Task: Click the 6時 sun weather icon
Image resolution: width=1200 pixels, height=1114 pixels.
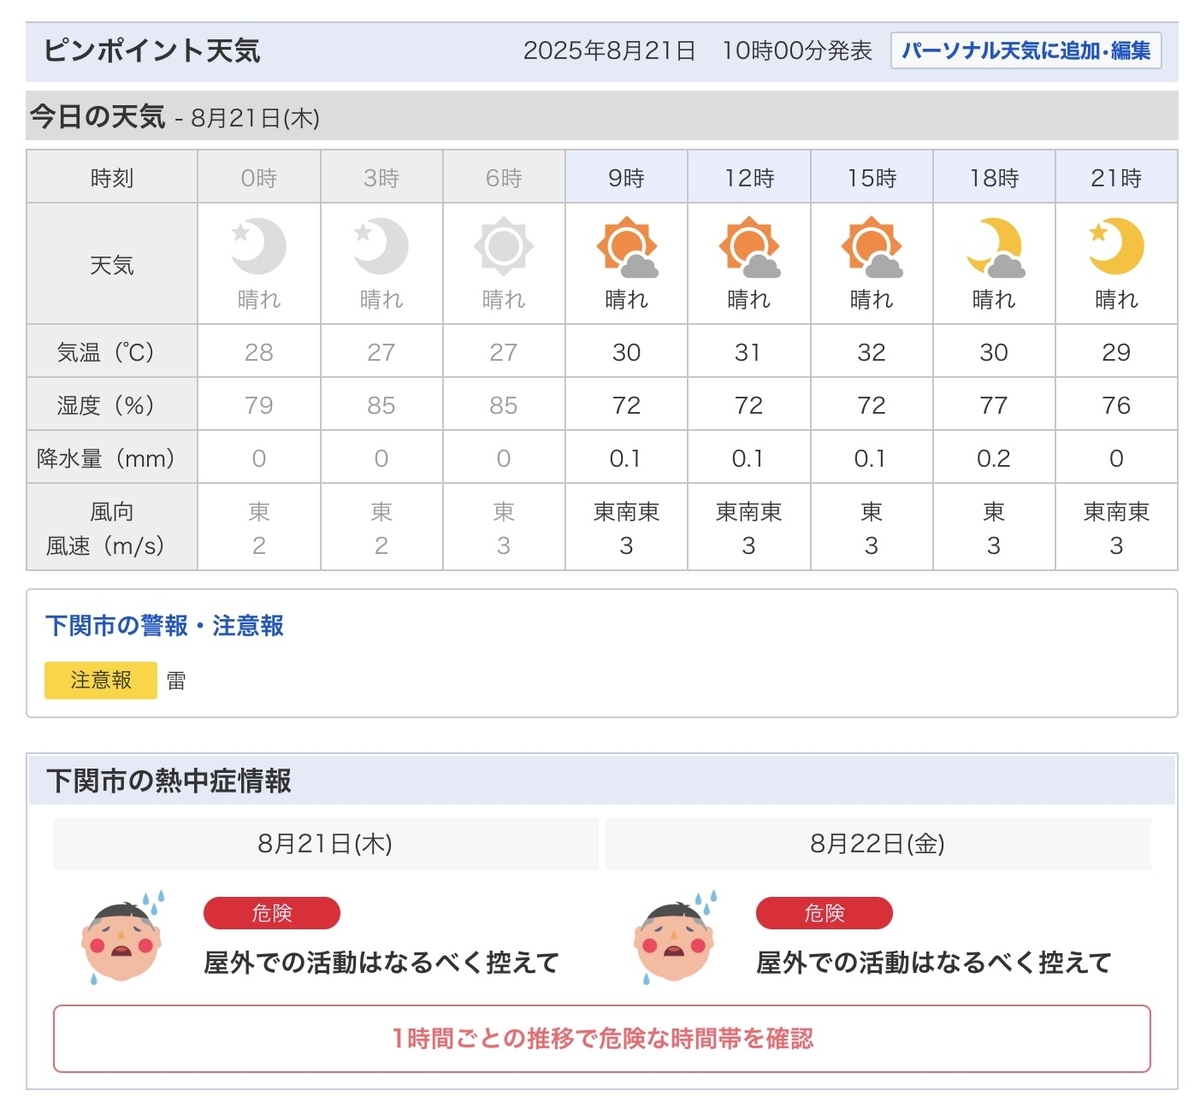Action: click(x=503, y=246)
